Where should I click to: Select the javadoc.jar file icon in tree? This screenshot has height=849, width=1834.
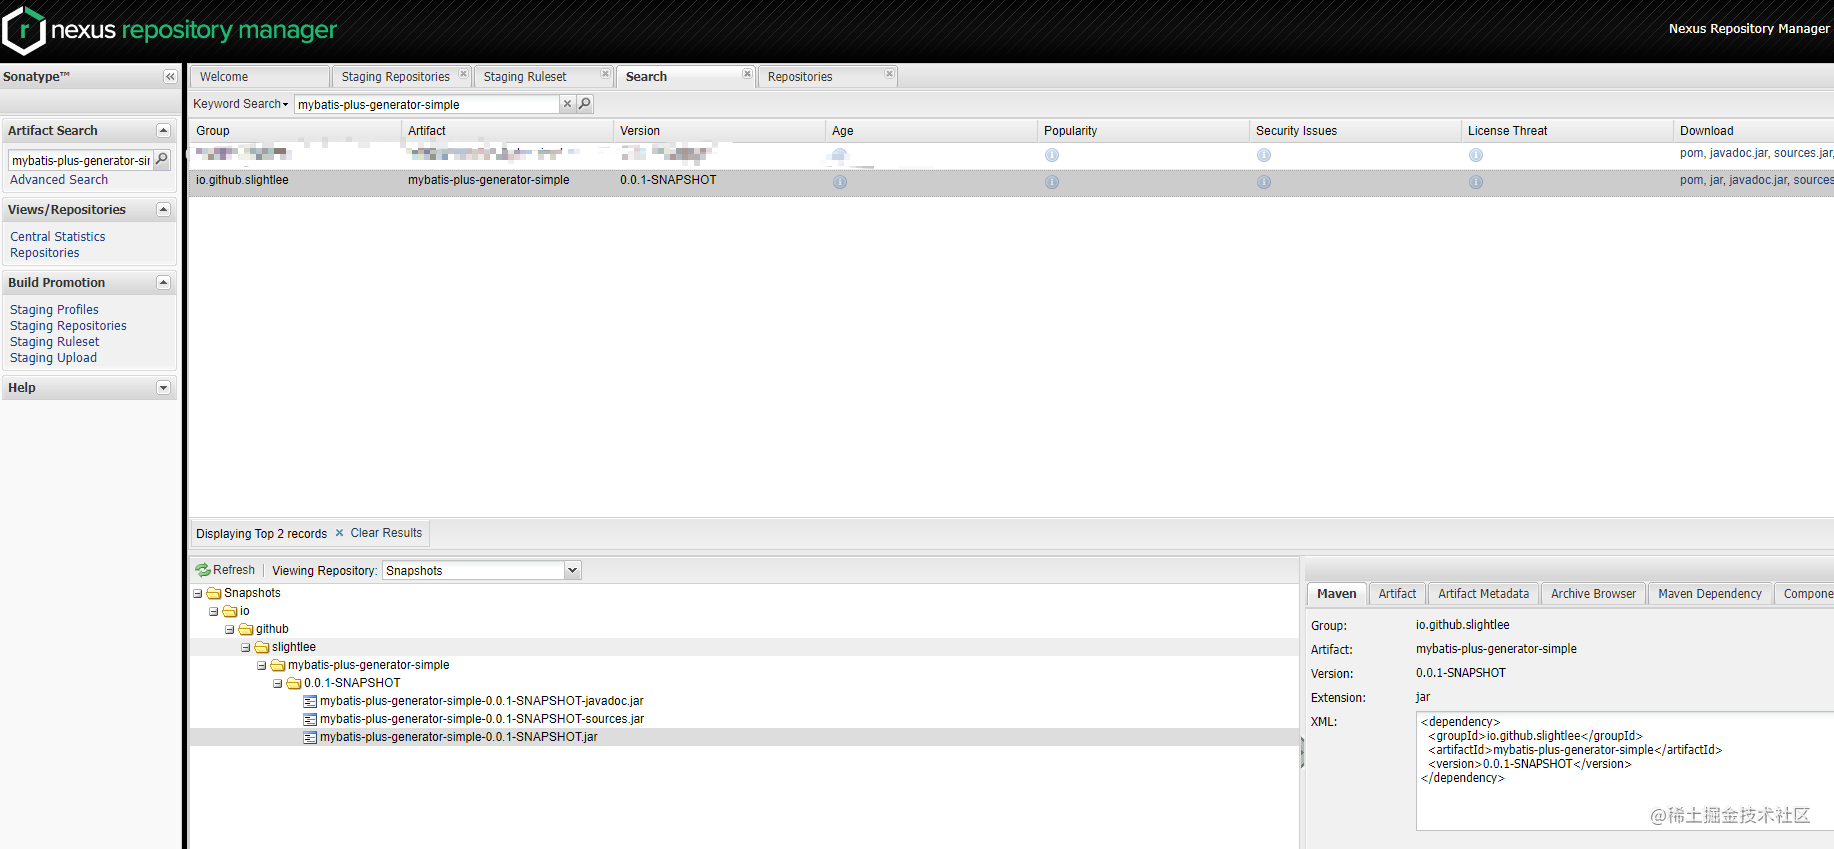click(310, 702)
